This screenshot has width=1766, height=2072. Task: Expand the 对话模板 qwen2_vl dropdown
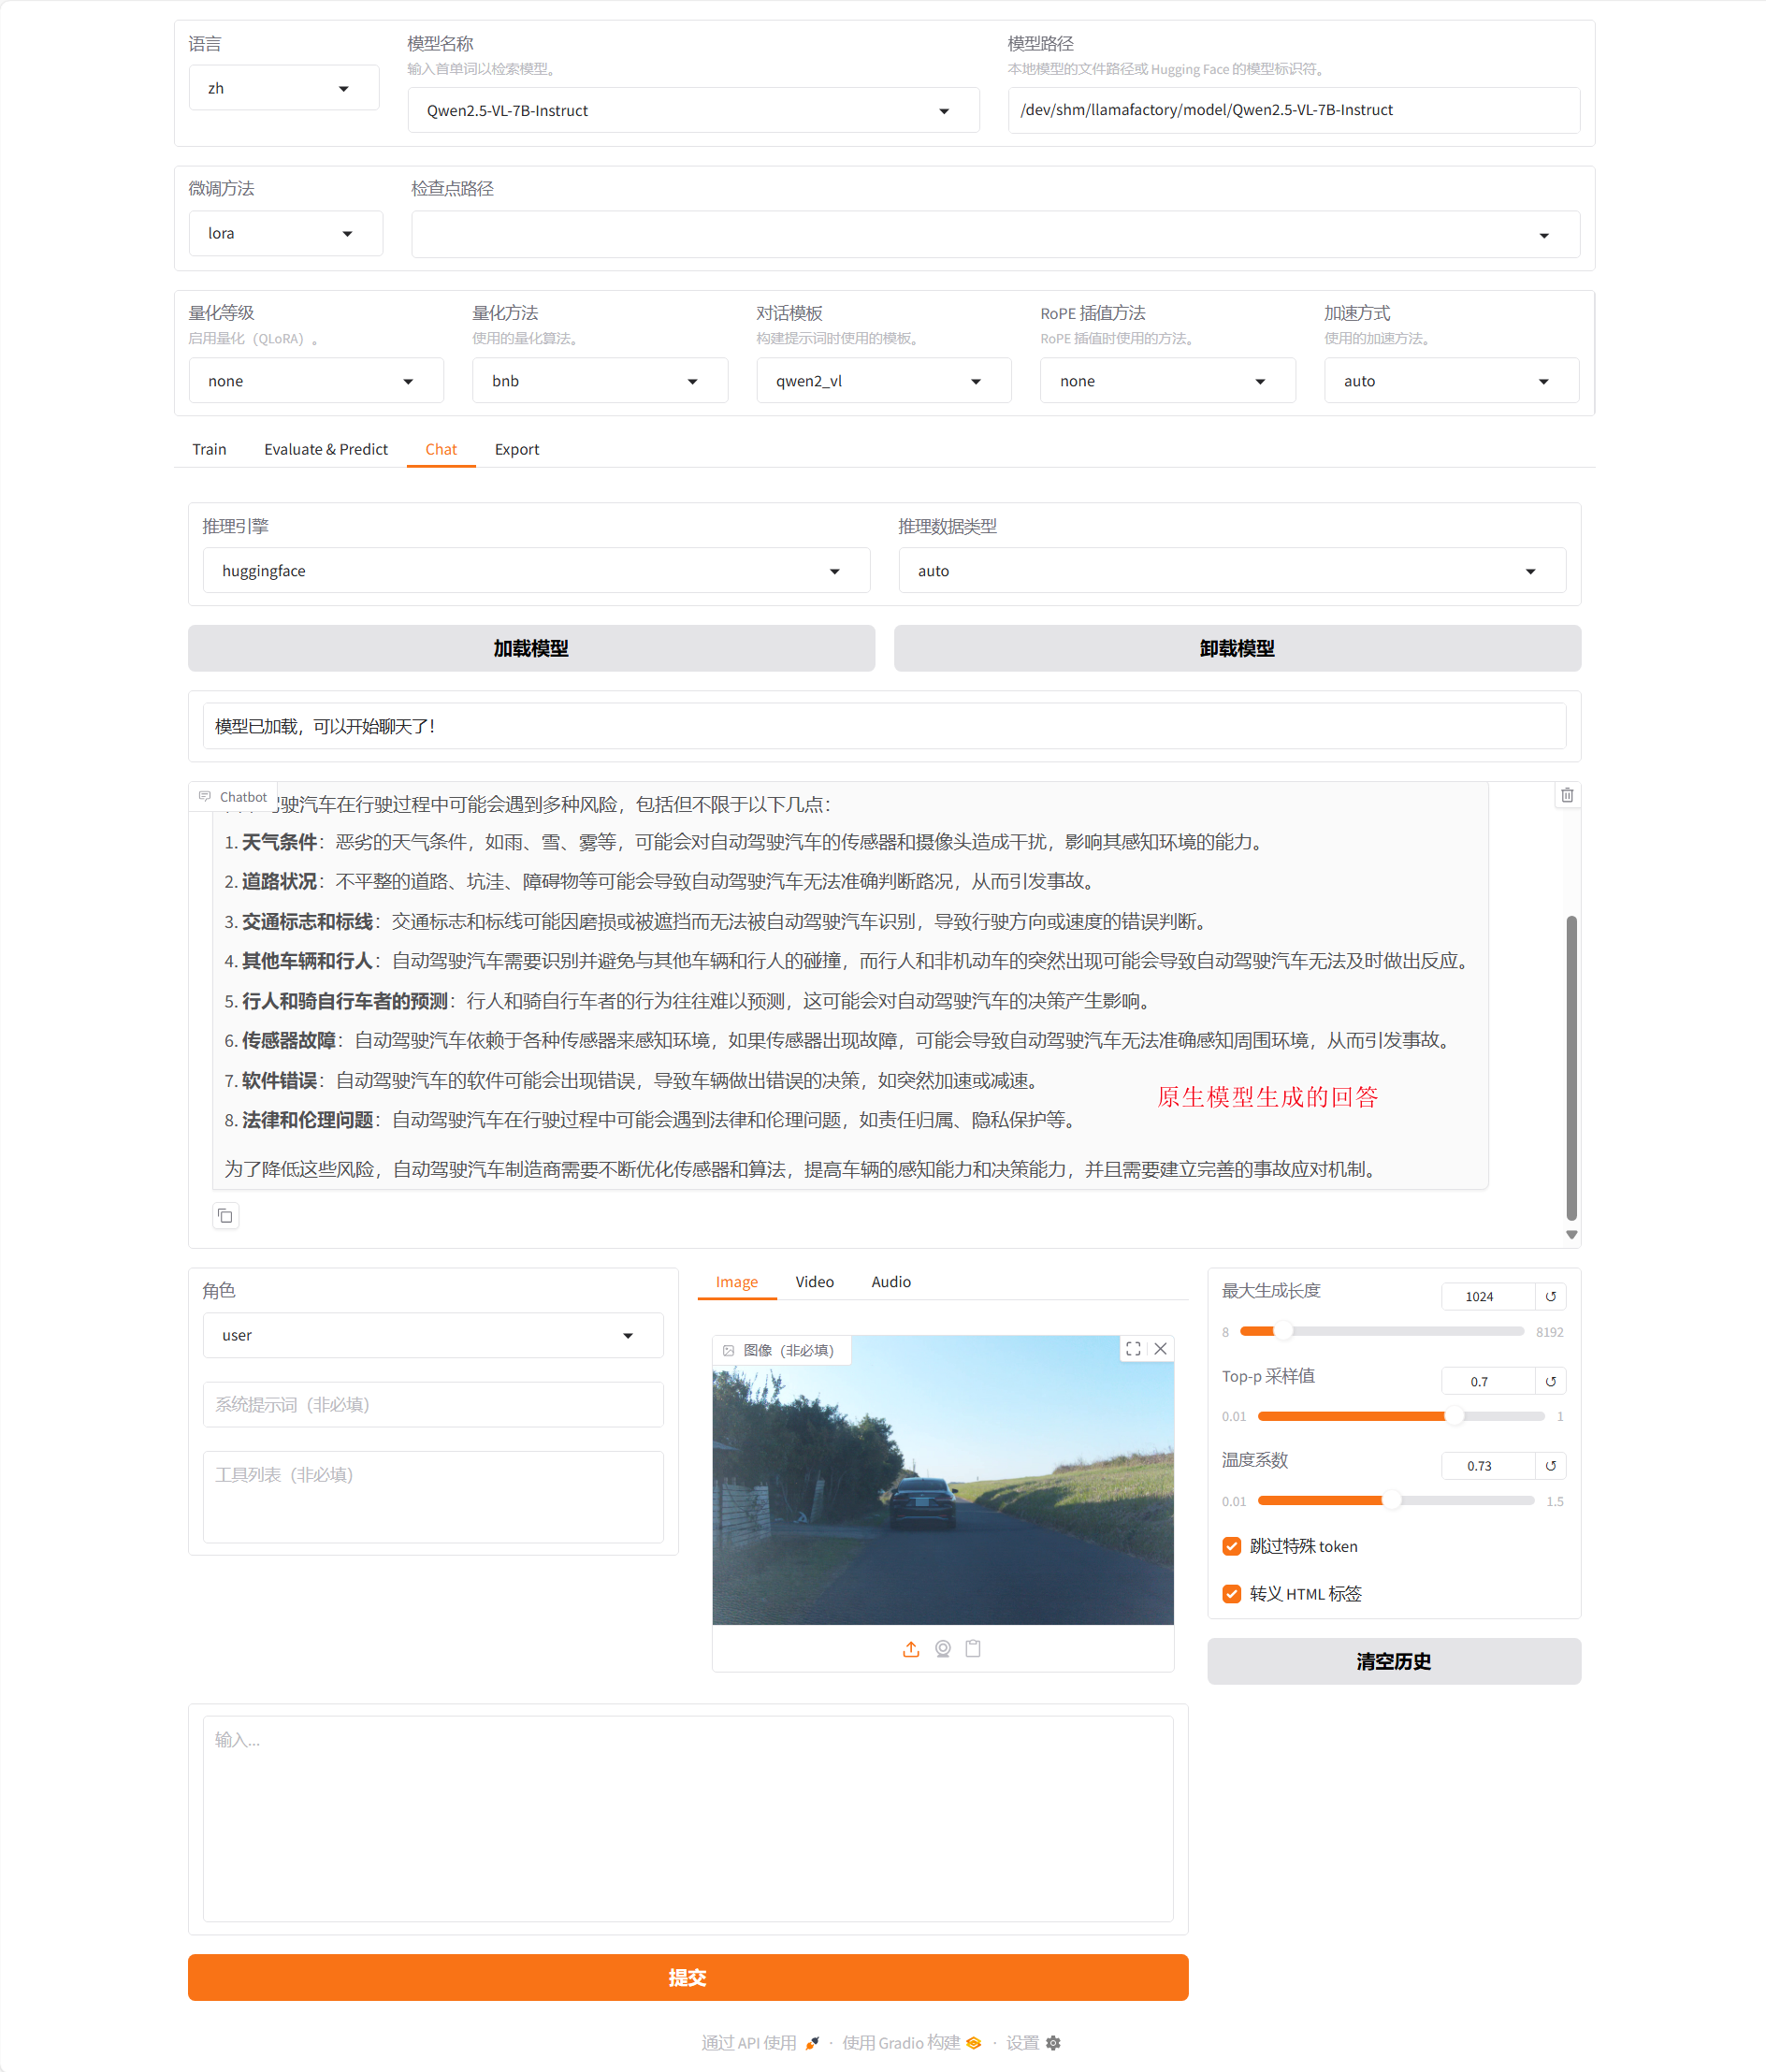click(883, 381)
